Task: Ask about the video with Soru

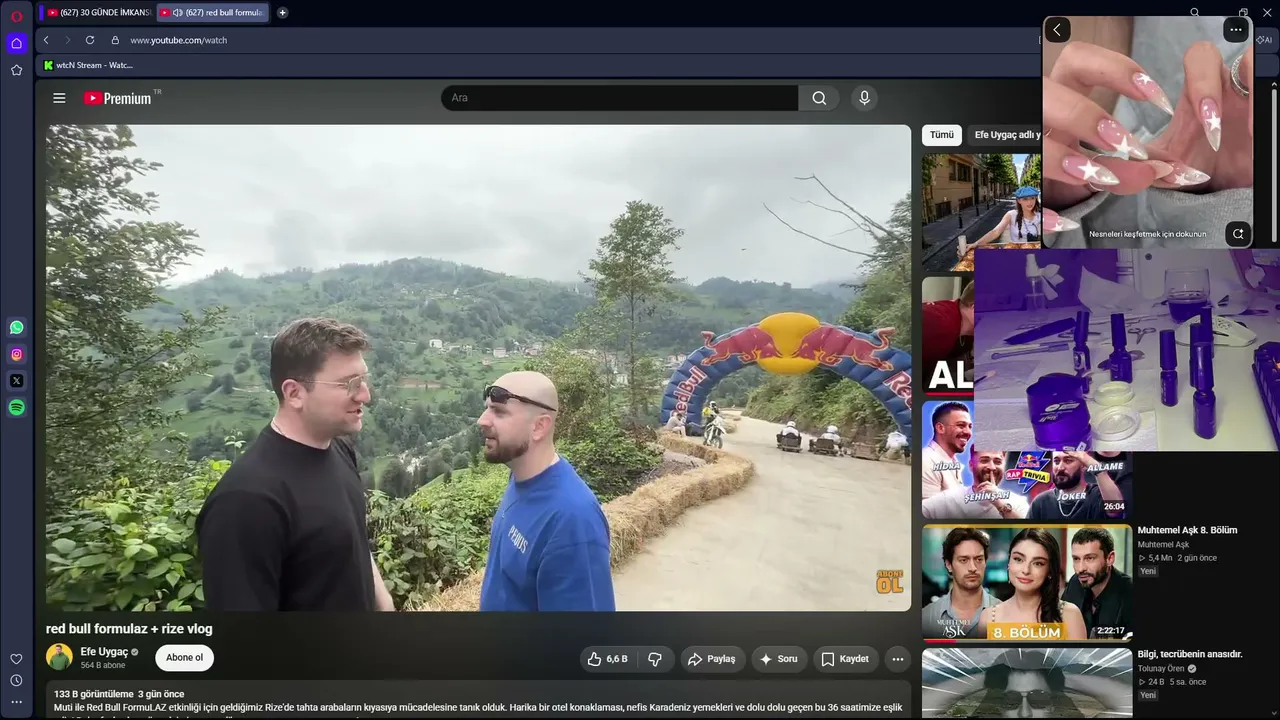Action: click(779, 659)
